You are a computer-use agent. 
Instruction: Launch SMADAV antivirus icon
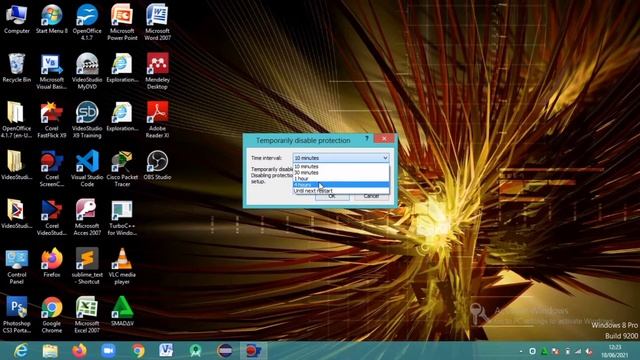[122, 312]
